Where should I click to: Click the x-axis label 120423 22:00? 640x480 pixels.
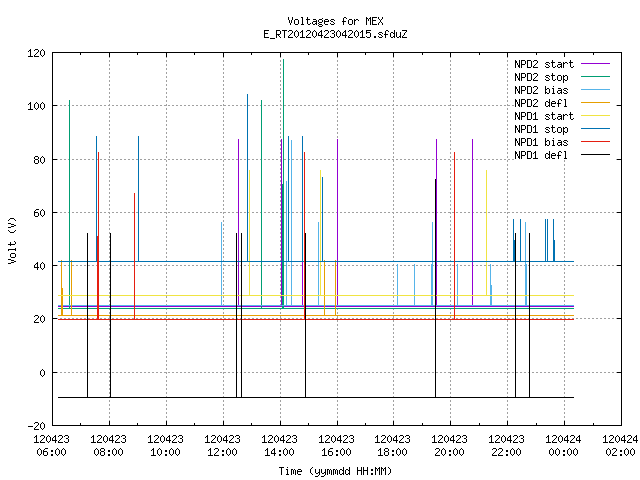[x=507, y=446]
